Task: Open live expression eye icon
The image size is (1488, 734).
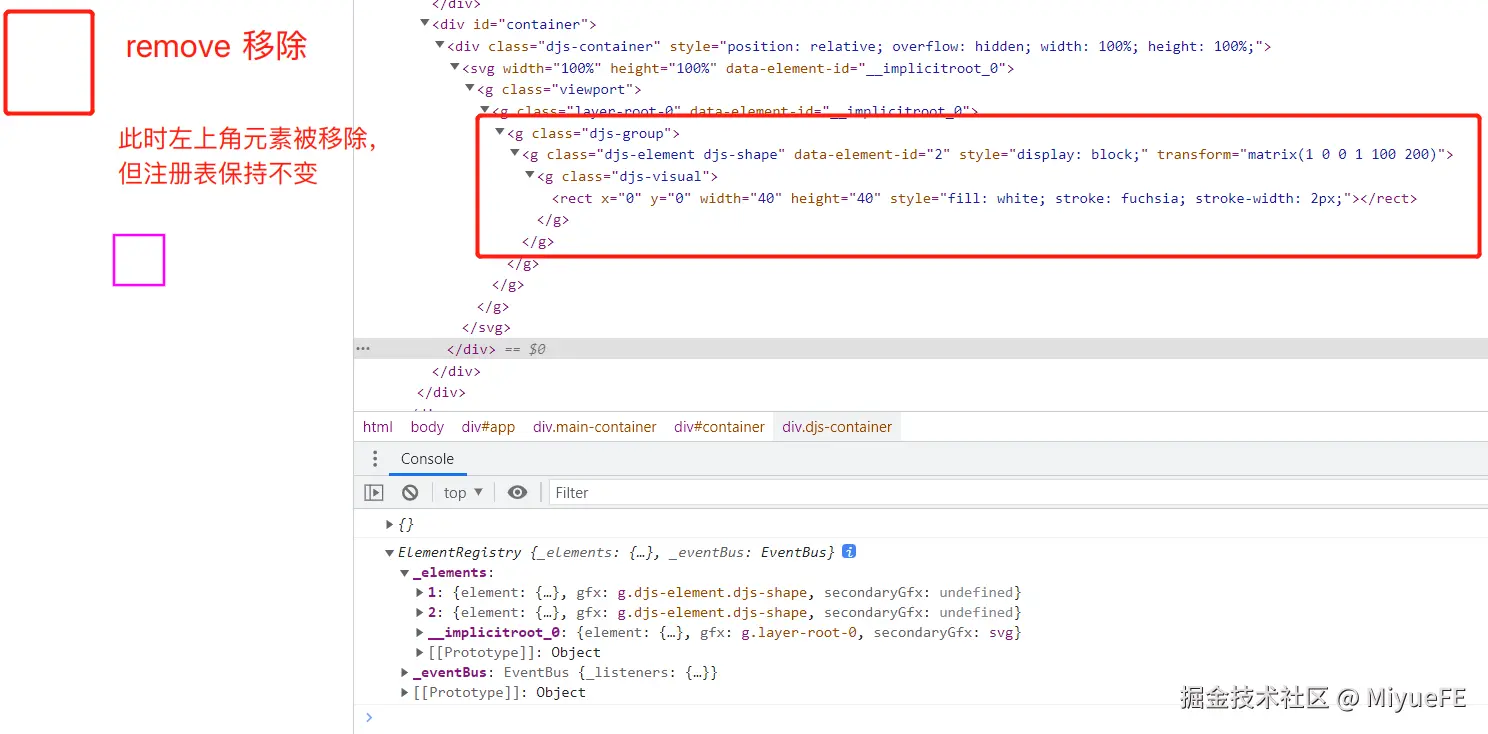Action: pos(517,492)
